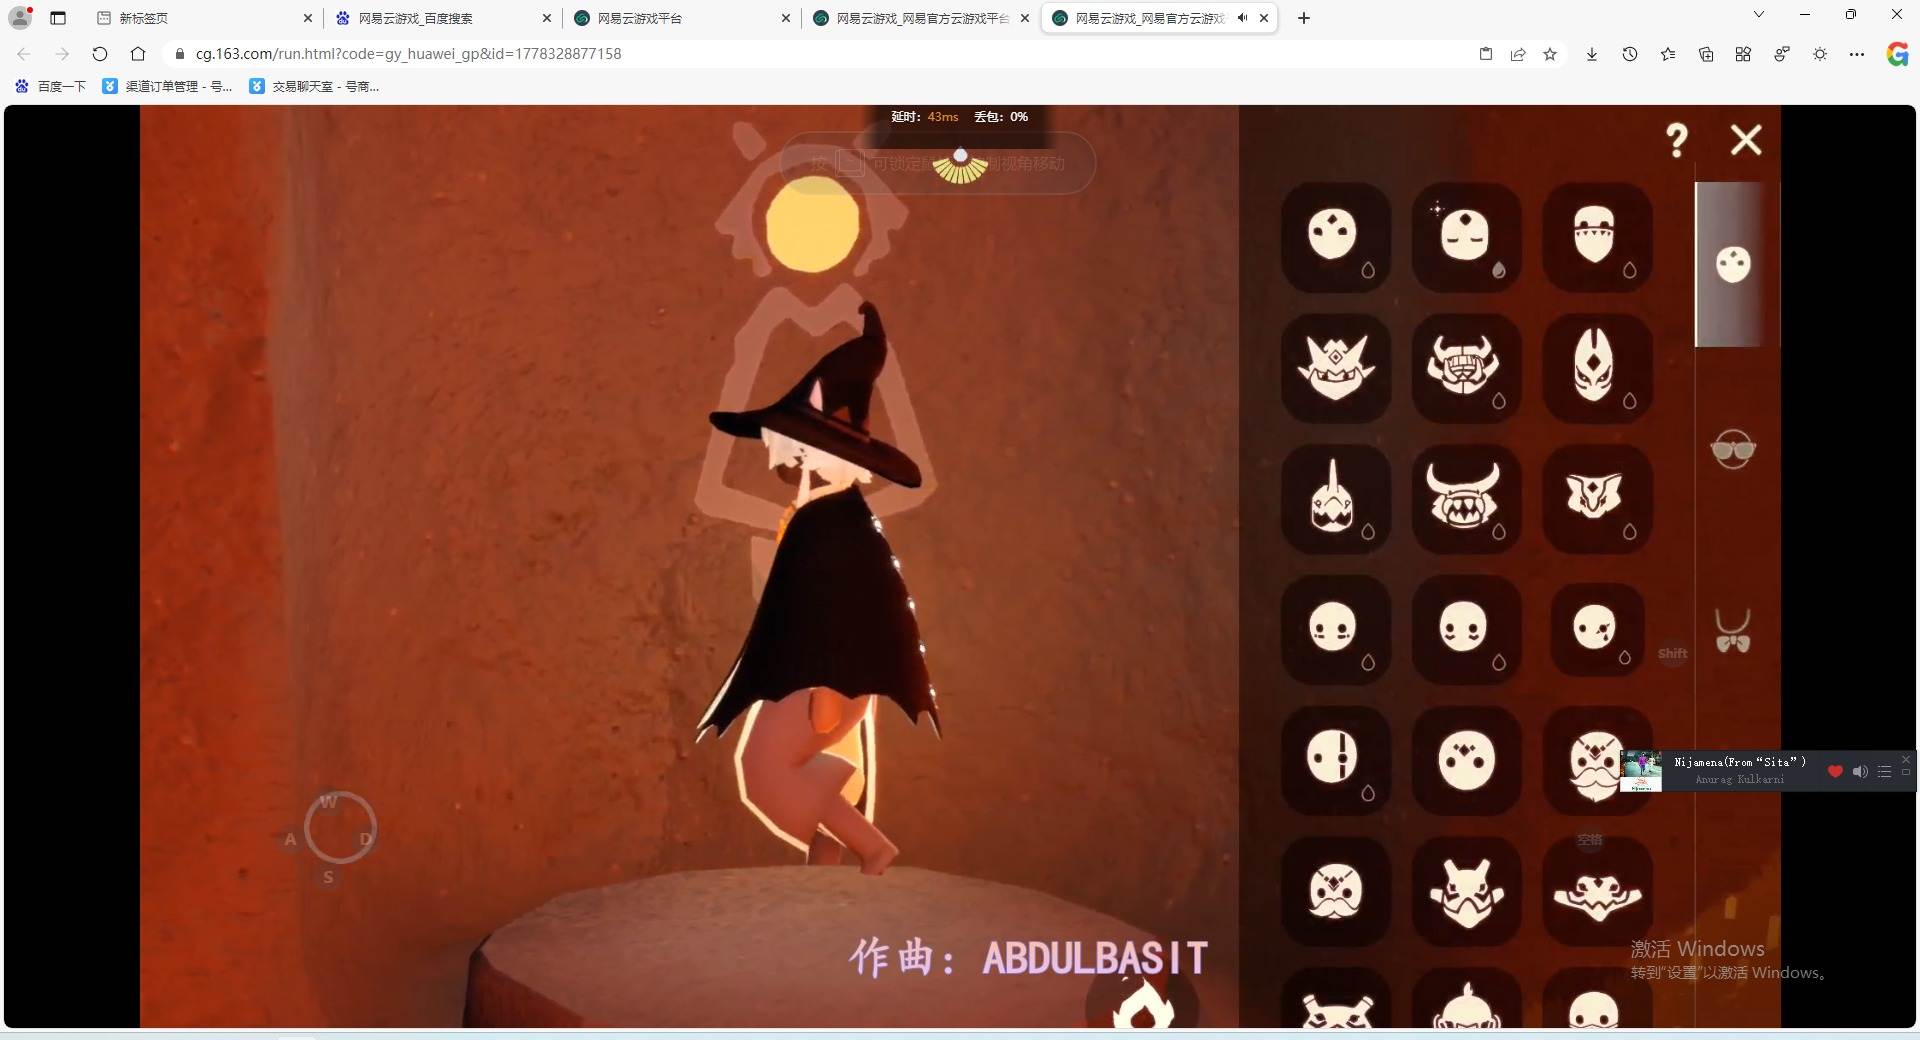Close the mini music player widget
This screenshot has width=1920, height=1040.
point(1906,759)
